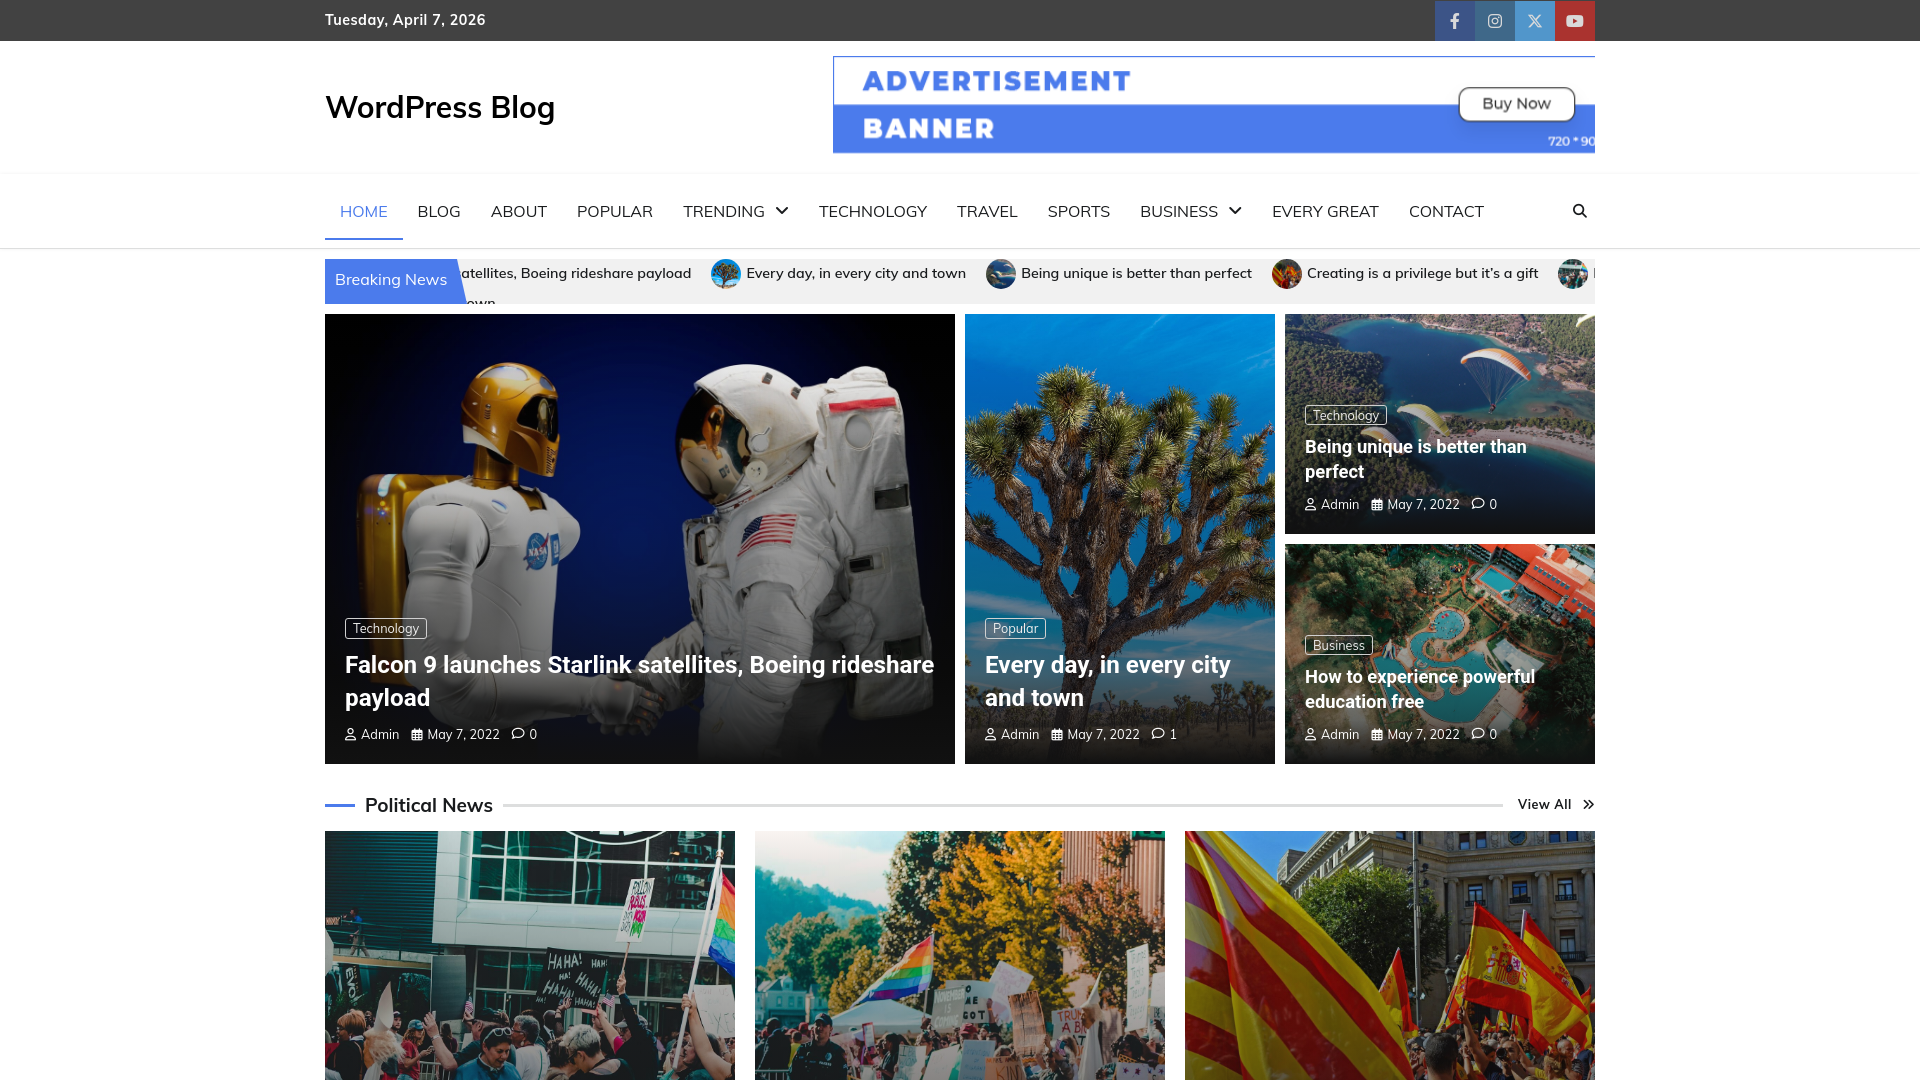Screen dimensions: 1920x1080
Task: Click the WordPress Blog site title
Action: [x=440, y=107]
